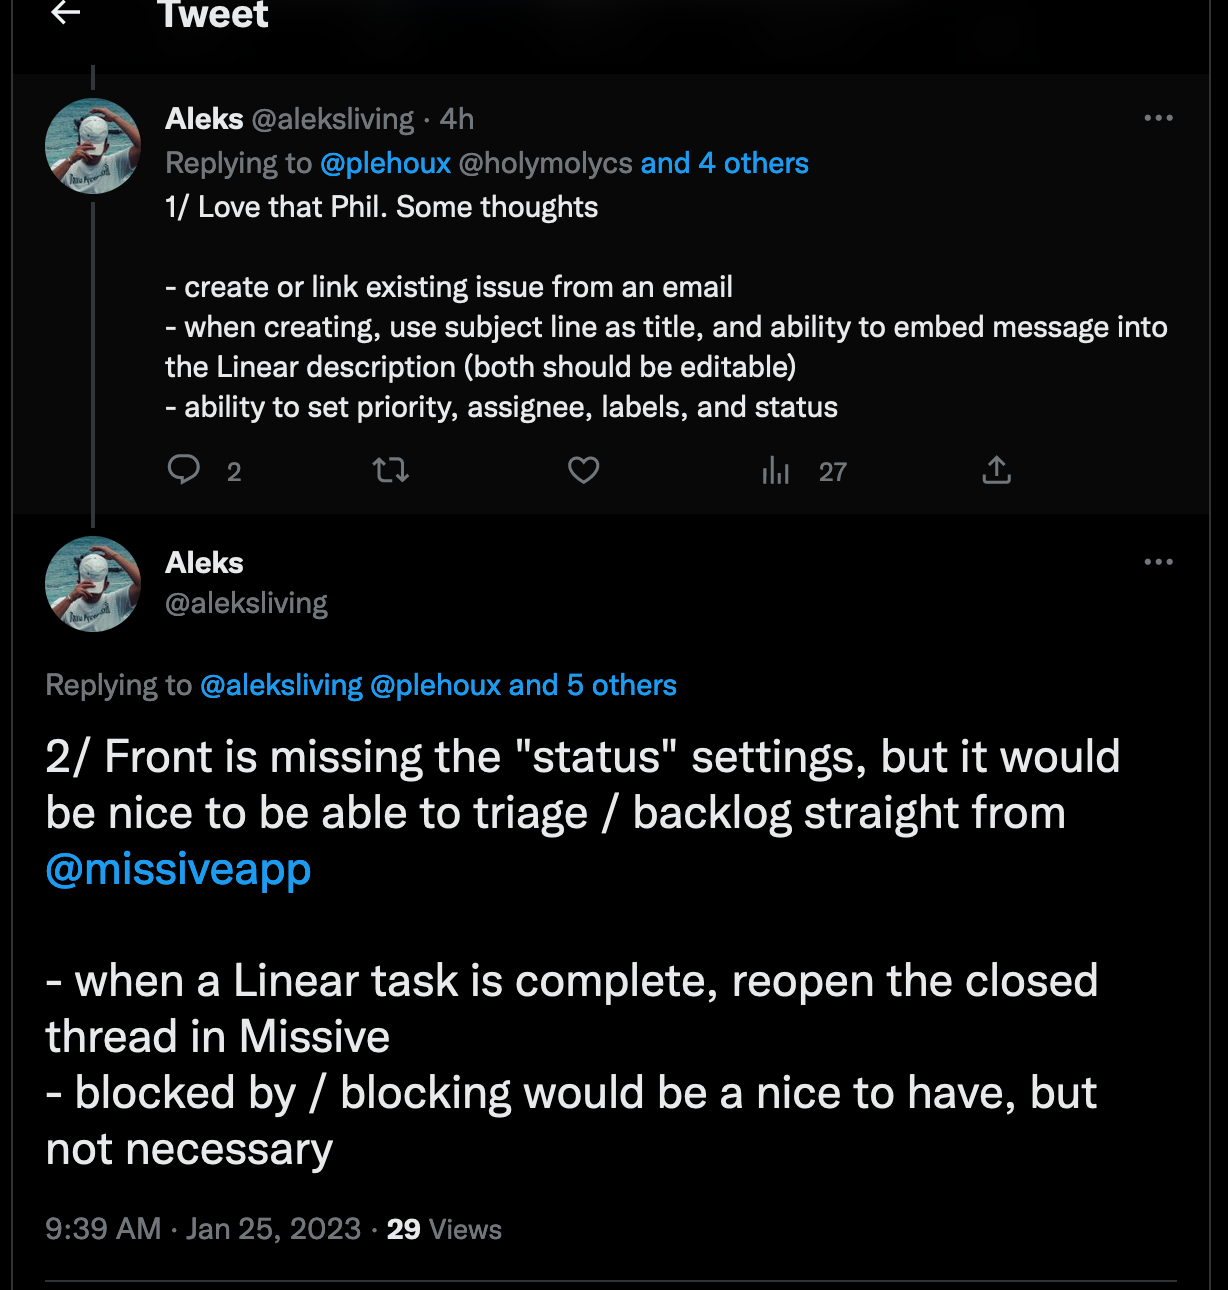The width and height of the screenshot is (1228, 1290).
Task: Open the 4h timestamp on first tweet
Action: (457, 119)
